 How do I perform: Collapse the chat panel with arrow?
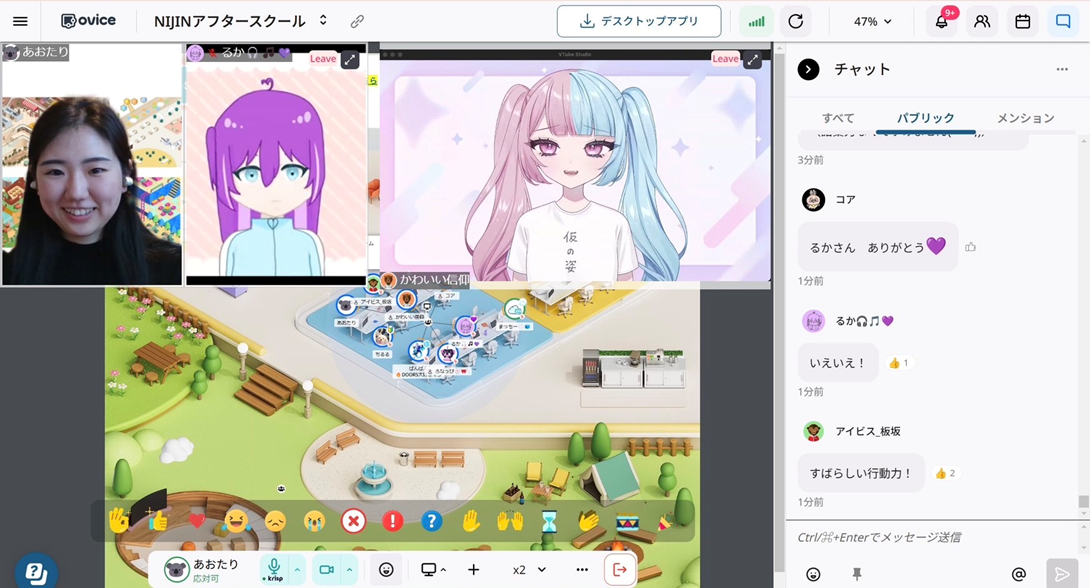tap(808, 69)
